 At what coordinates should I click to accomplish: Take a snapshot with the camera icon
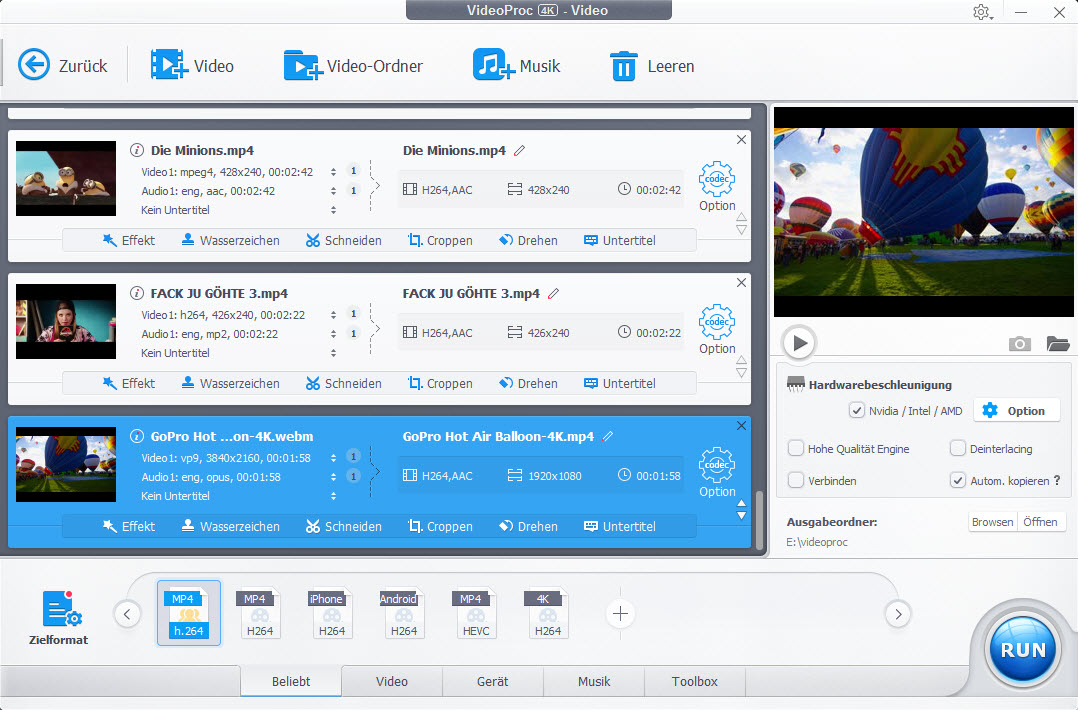coord(1020,343)
